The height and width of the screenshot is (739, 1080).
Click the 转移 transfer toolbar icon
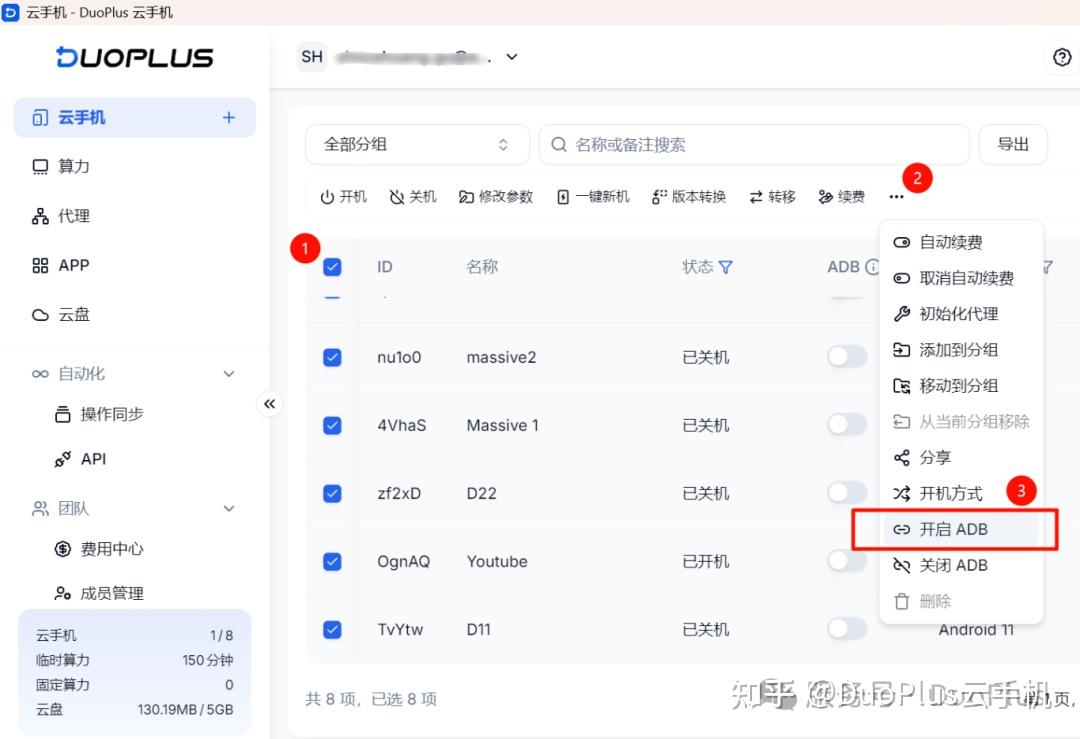[x=770, y=196]
